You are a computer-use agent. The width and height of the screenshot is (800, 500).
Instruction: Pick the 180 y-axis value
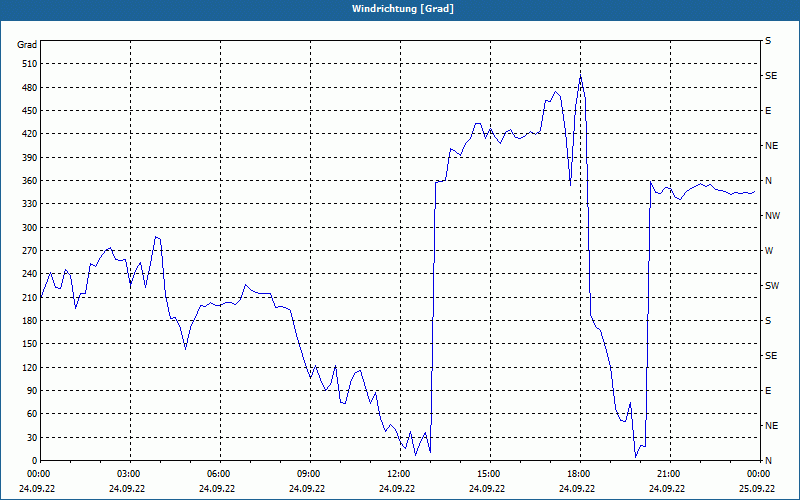[x=30, y=321]
